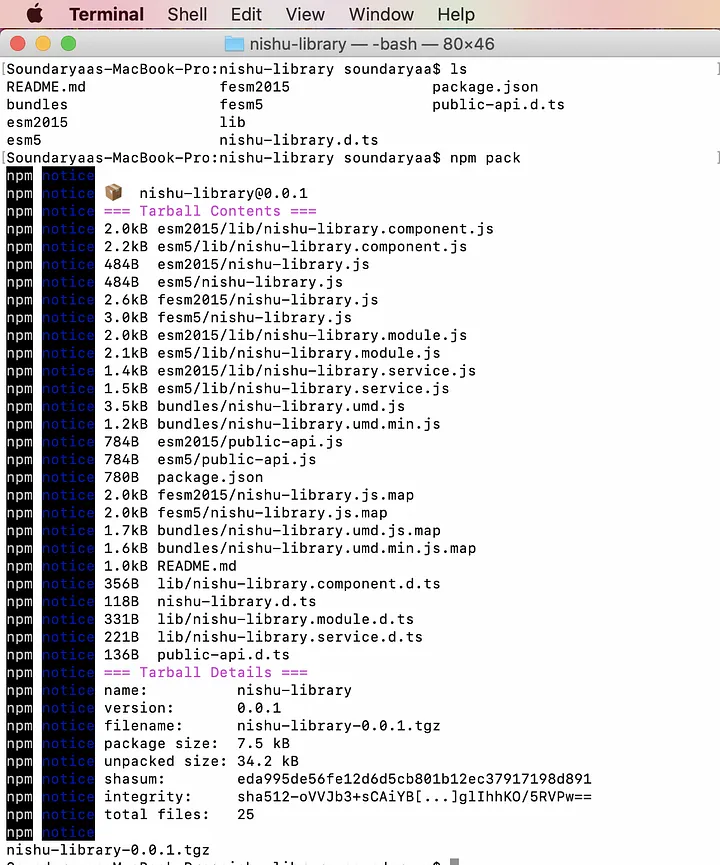This screenshot has height=865, width=720.
Task: Open the Terminal application menu
Action: pyautogui.click(x=106, y=14)
